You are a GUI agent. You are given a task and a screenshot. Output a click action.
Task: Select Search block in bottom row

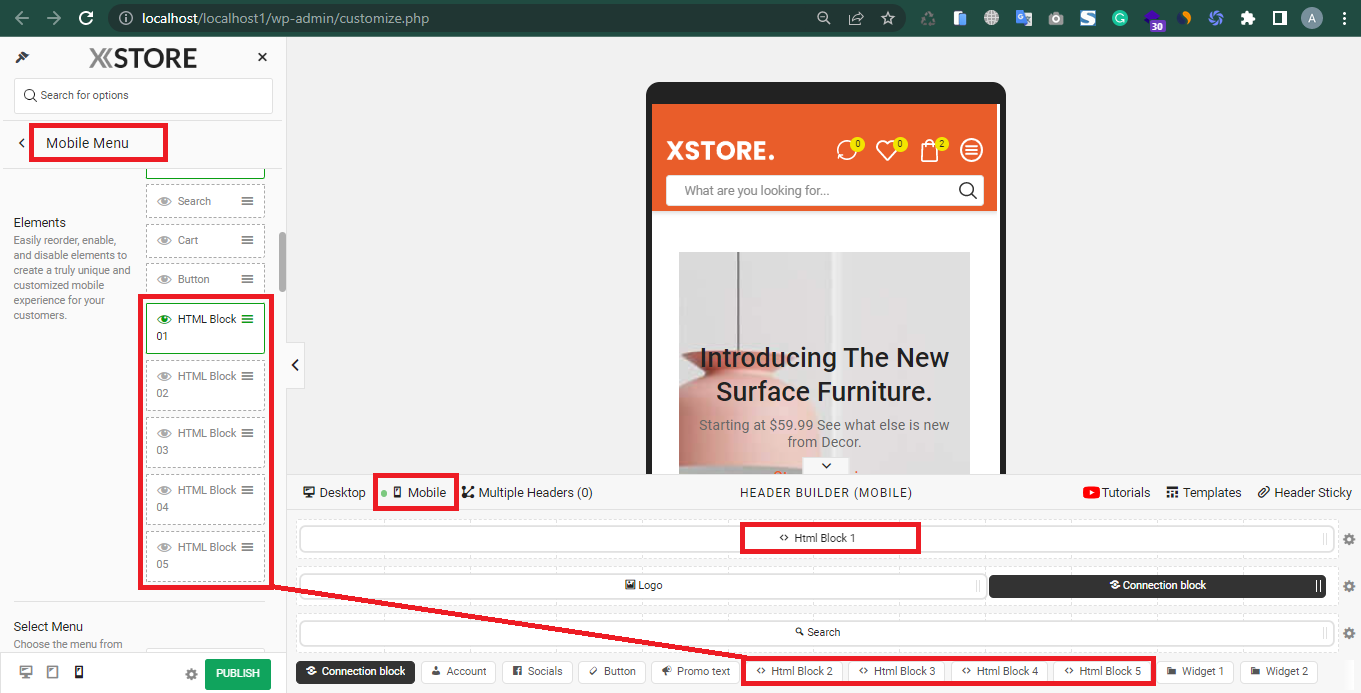pyautogui.click(x=817, y=632)
